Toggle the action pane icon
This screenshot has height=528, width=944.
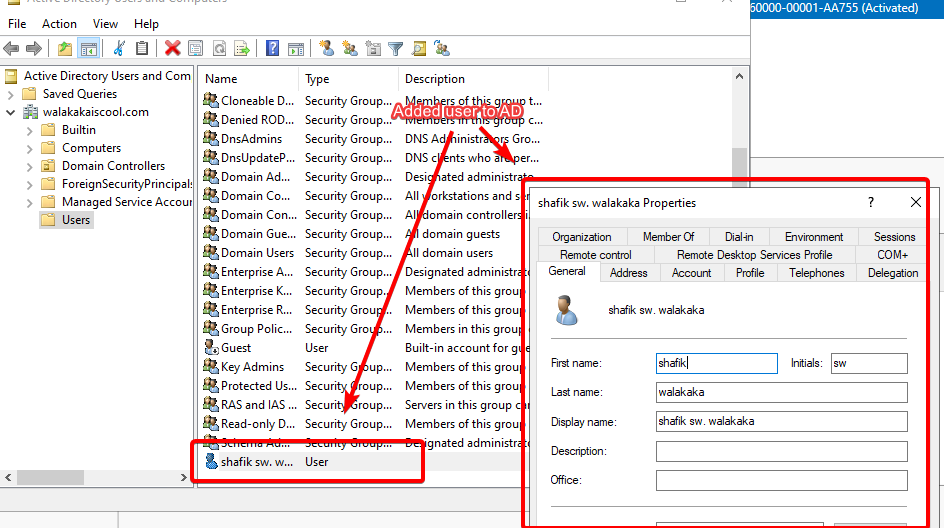pos(296,49)
